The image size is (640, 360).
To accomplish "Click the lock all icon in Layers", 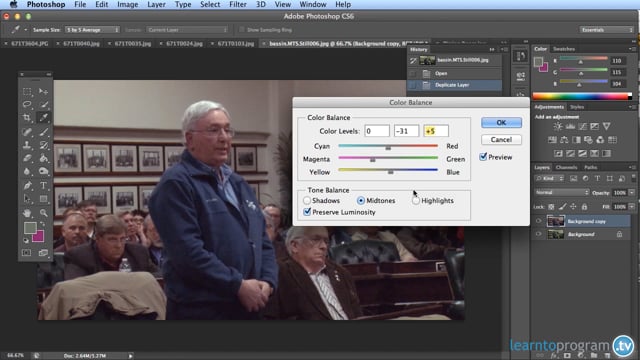I will point(584,207).
